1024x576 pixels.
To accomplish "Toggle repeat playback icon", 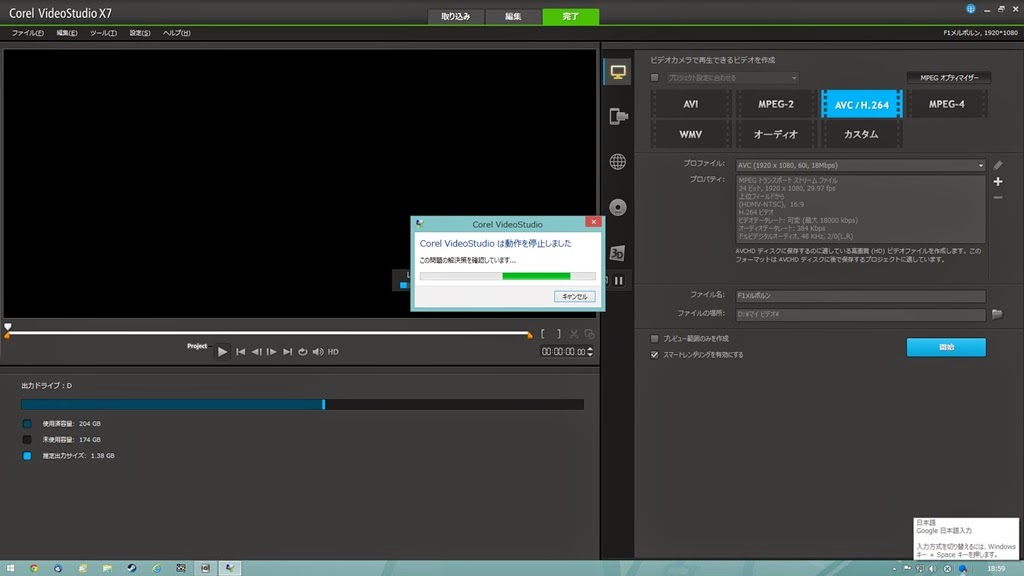I will (302, 352).
